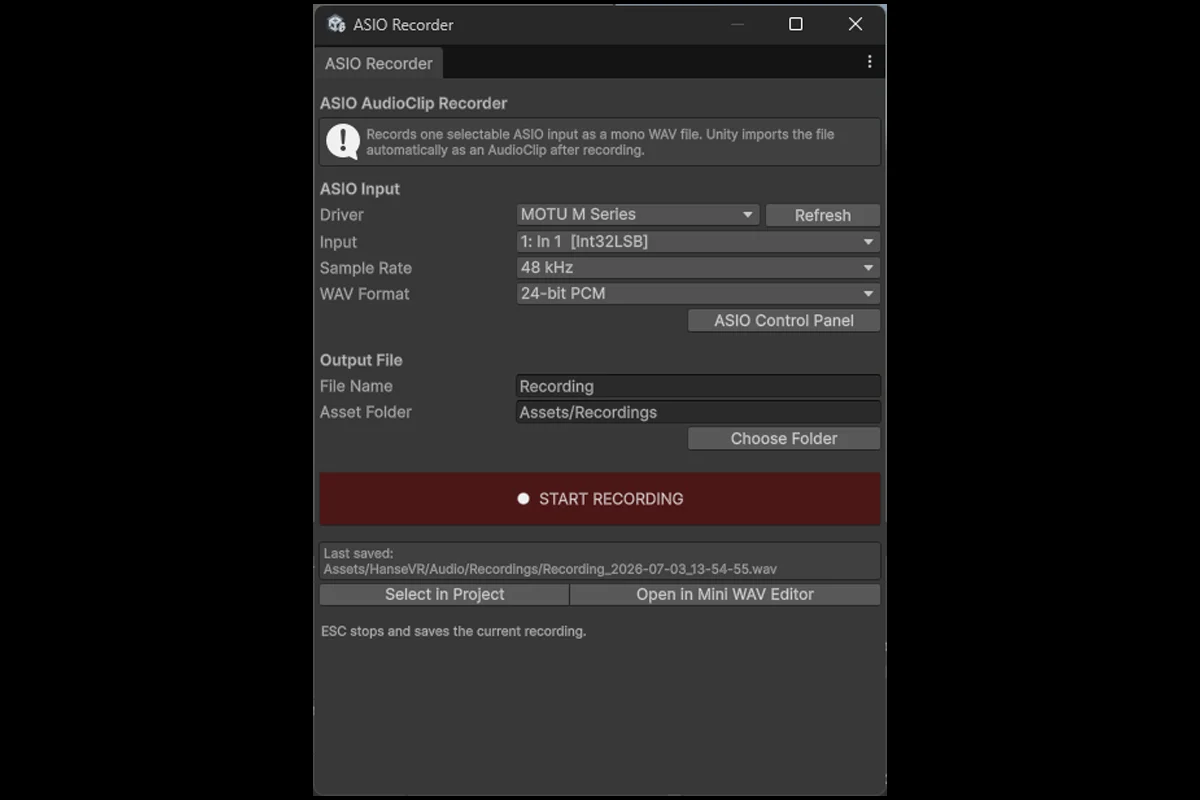Viewport: 1200px width, 800px height.
Task: Open the WAV Format dropdown showing 24-bit PCM
Action: 698,294
